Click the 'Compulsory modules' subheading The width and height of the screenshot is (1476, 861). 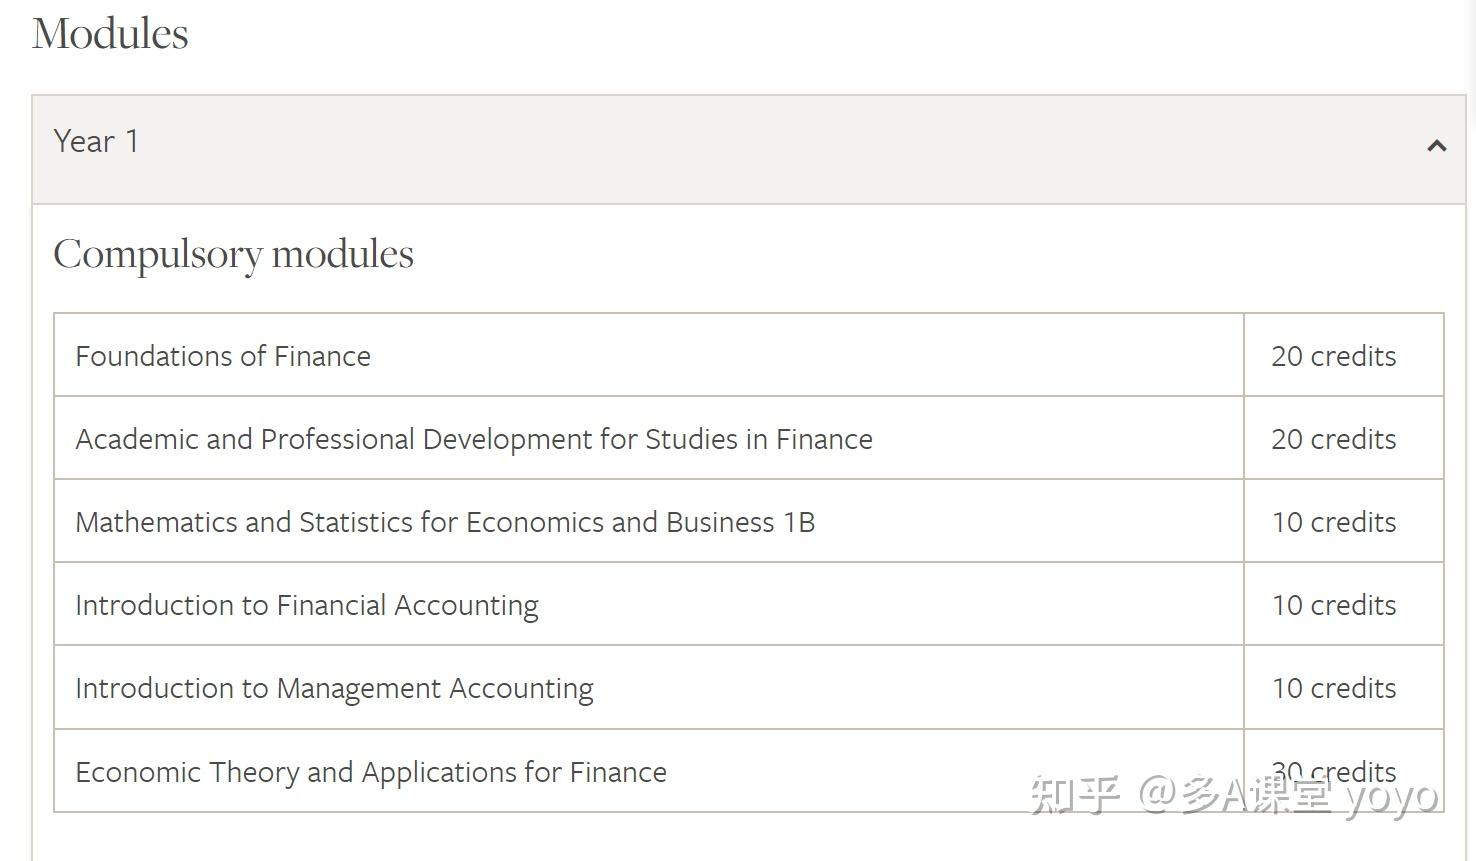(233, 254)
